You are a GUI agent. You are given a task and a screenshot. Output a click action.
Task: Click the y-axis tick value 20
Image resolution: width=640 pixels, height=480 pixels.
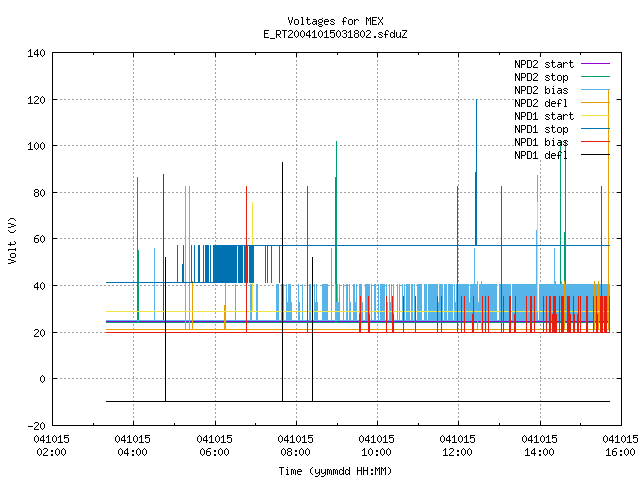coord(39,333)
